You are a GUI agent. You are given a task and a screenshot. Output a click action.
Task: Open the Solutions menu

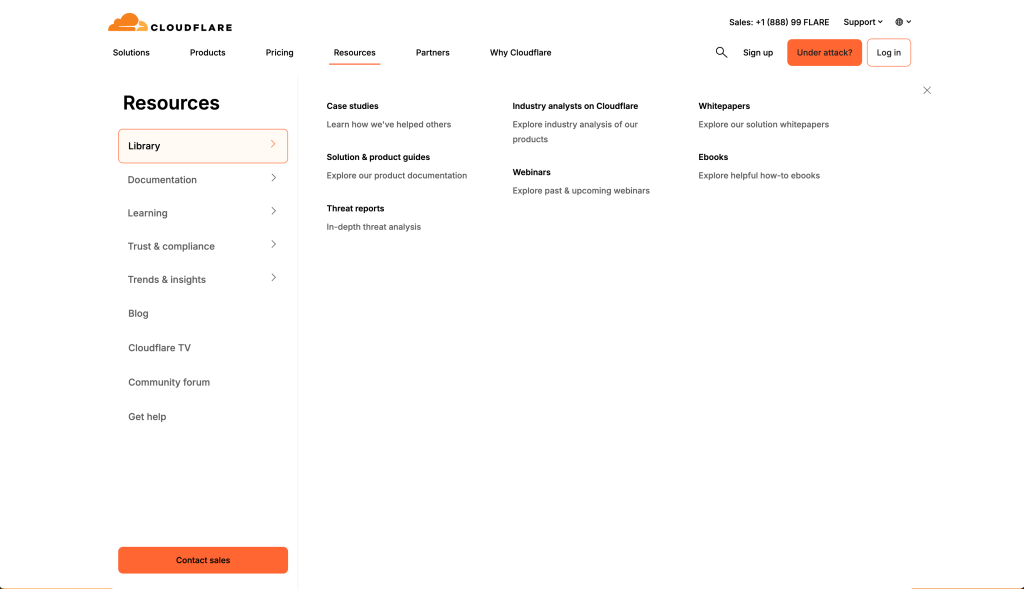pos(131,52)
